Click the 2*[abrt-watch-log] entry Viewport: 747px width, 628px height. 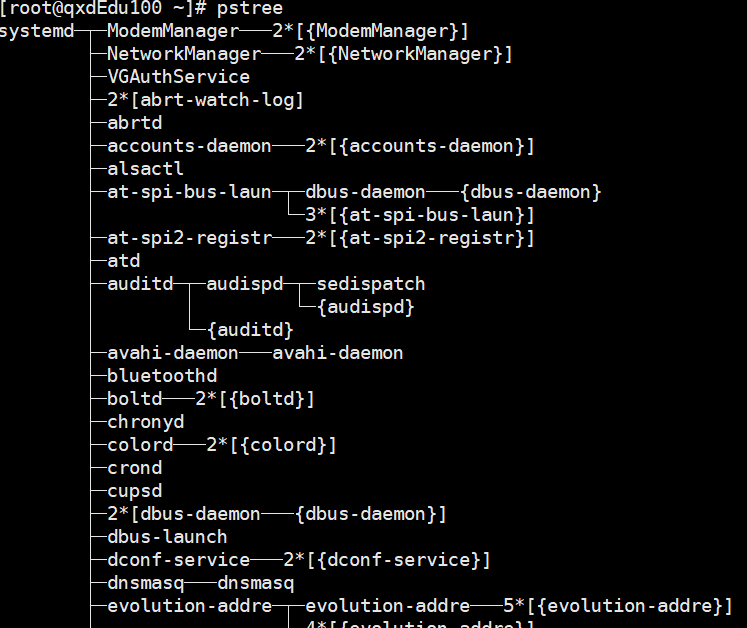coord(205,100)
